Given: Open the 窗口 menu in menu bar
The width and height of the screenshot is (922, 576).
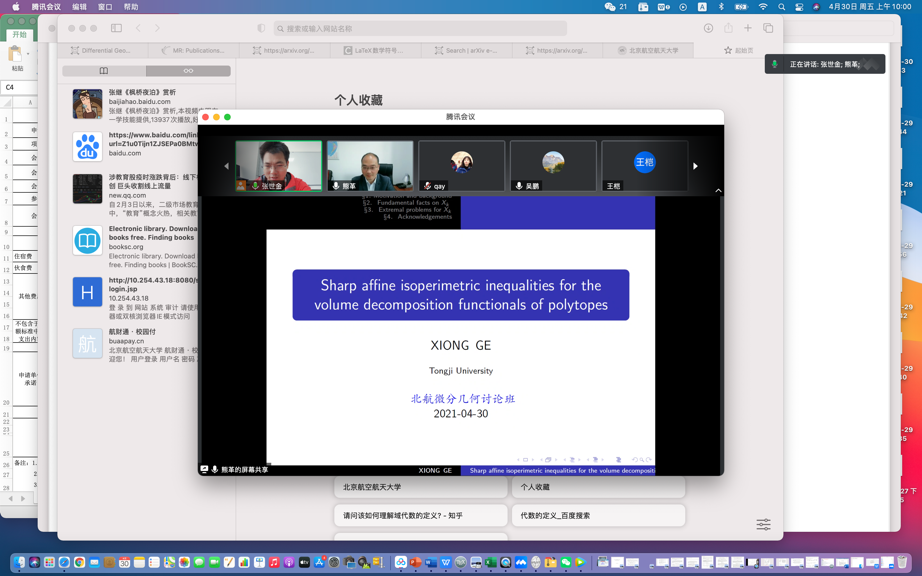Looking at the screenshot, I should coord(105,7).
